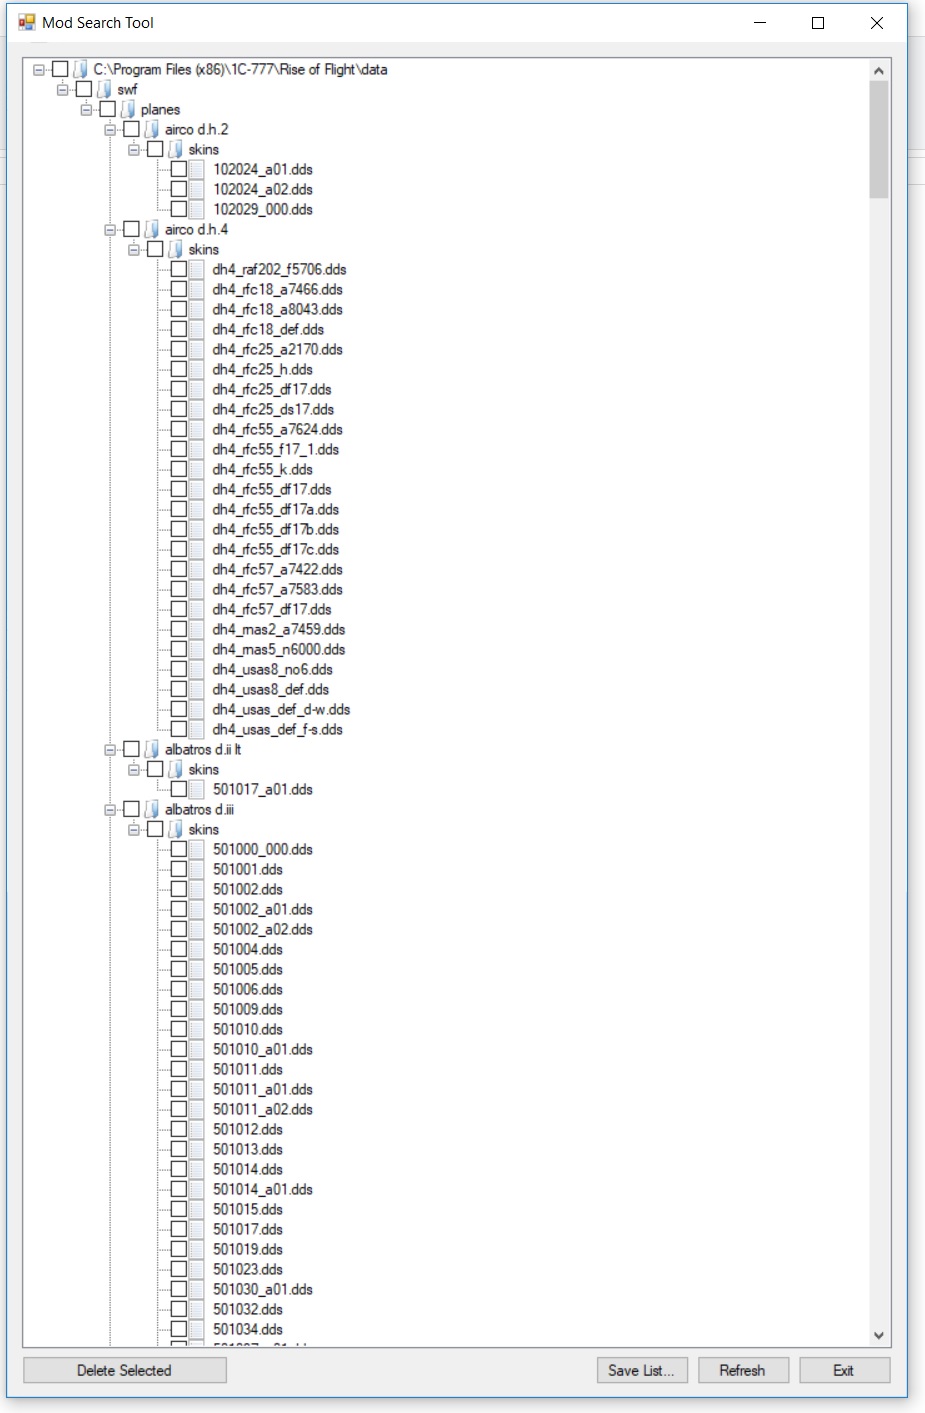Collapse the planes tree node
Viewport: 925px width, 1413px height.
click(87, 109)
